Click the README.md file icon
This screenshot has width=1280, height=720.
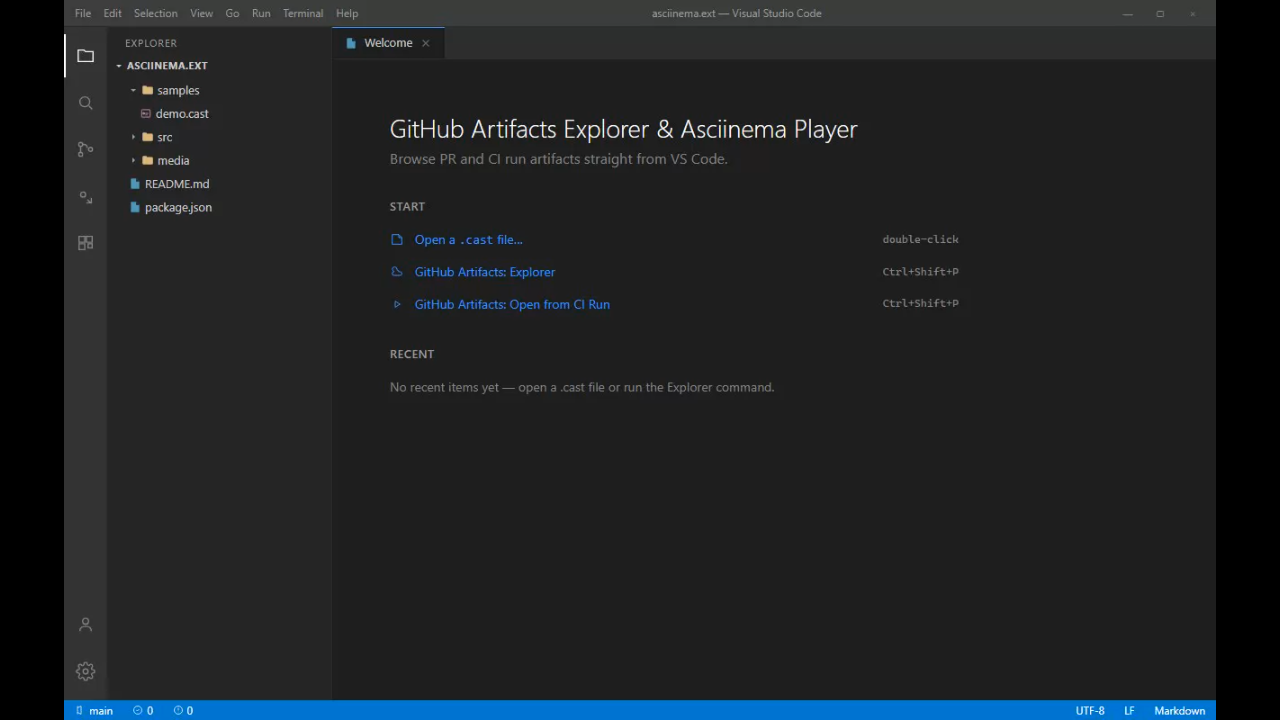coord(135,184)
